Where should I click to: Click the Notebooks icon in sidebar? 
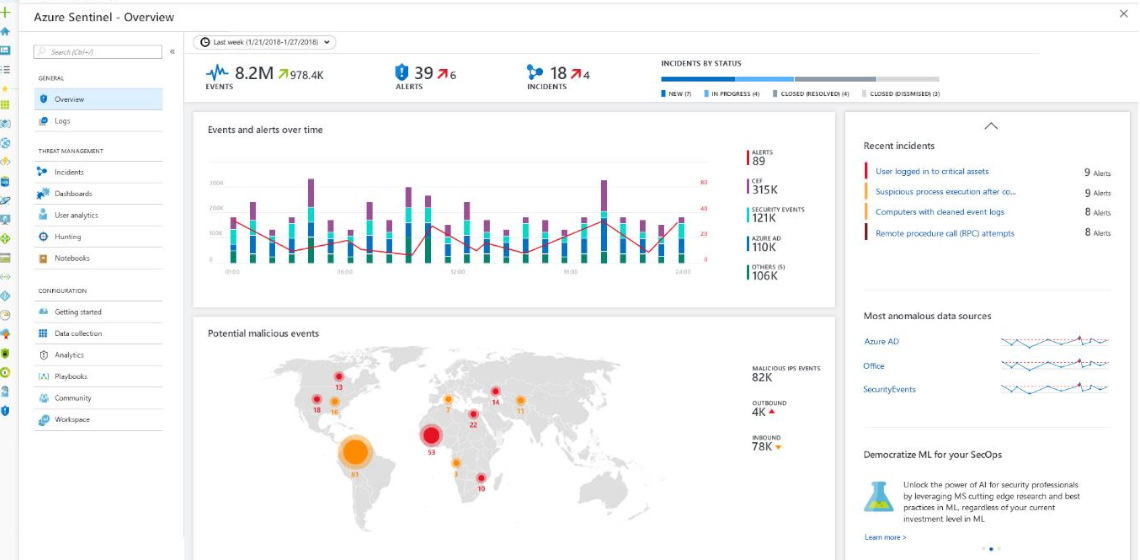click(43, 258)
